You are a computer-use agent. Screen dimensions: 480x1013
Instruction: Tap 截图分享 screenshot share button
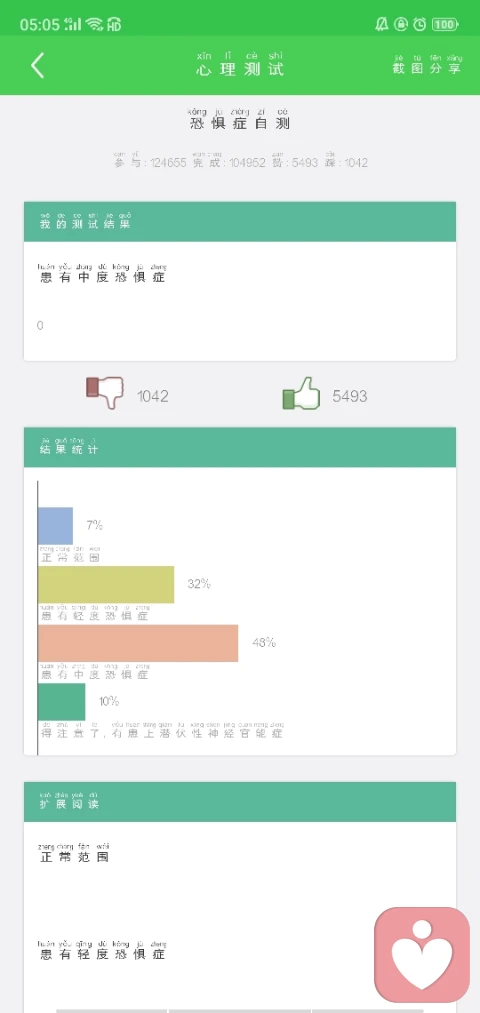(x=427, y=65)
